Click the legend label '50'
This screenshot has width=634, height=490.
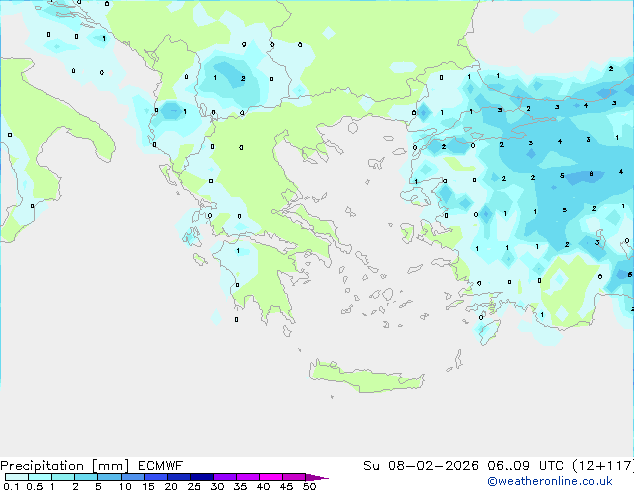click(x=310, y=486)
